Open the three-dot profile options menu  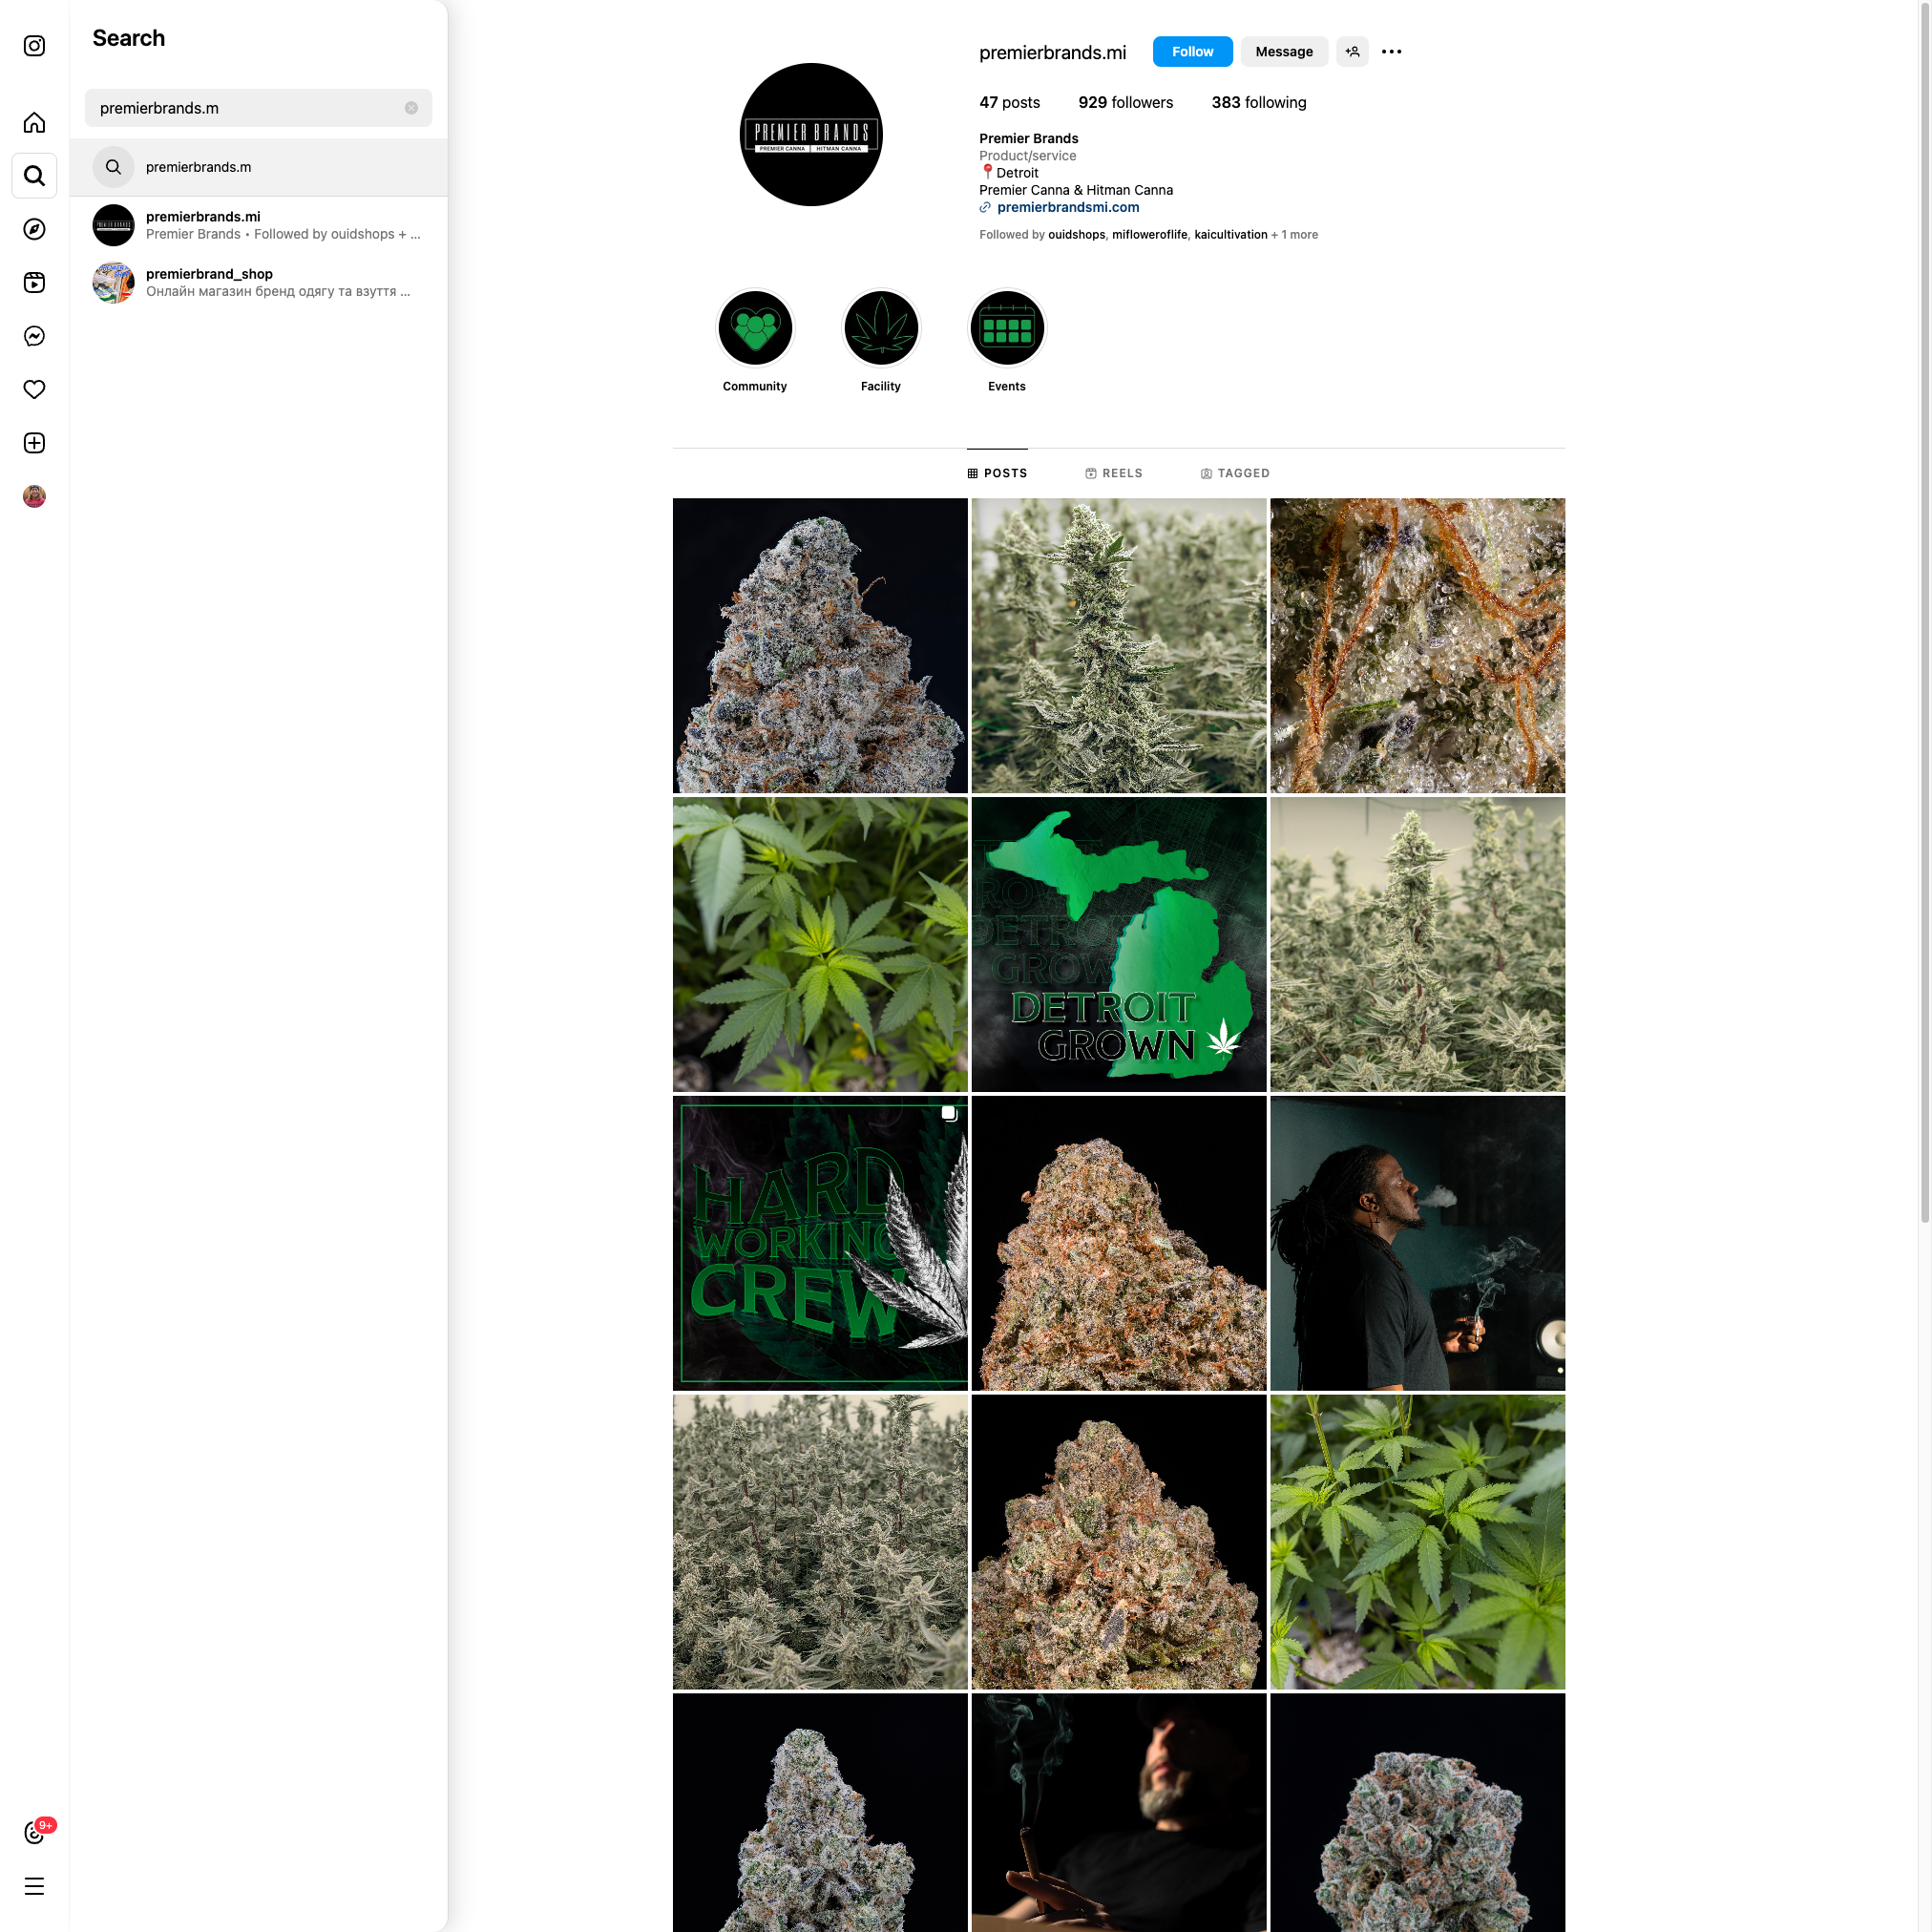pyautogui.click(x=1391, y=52)
